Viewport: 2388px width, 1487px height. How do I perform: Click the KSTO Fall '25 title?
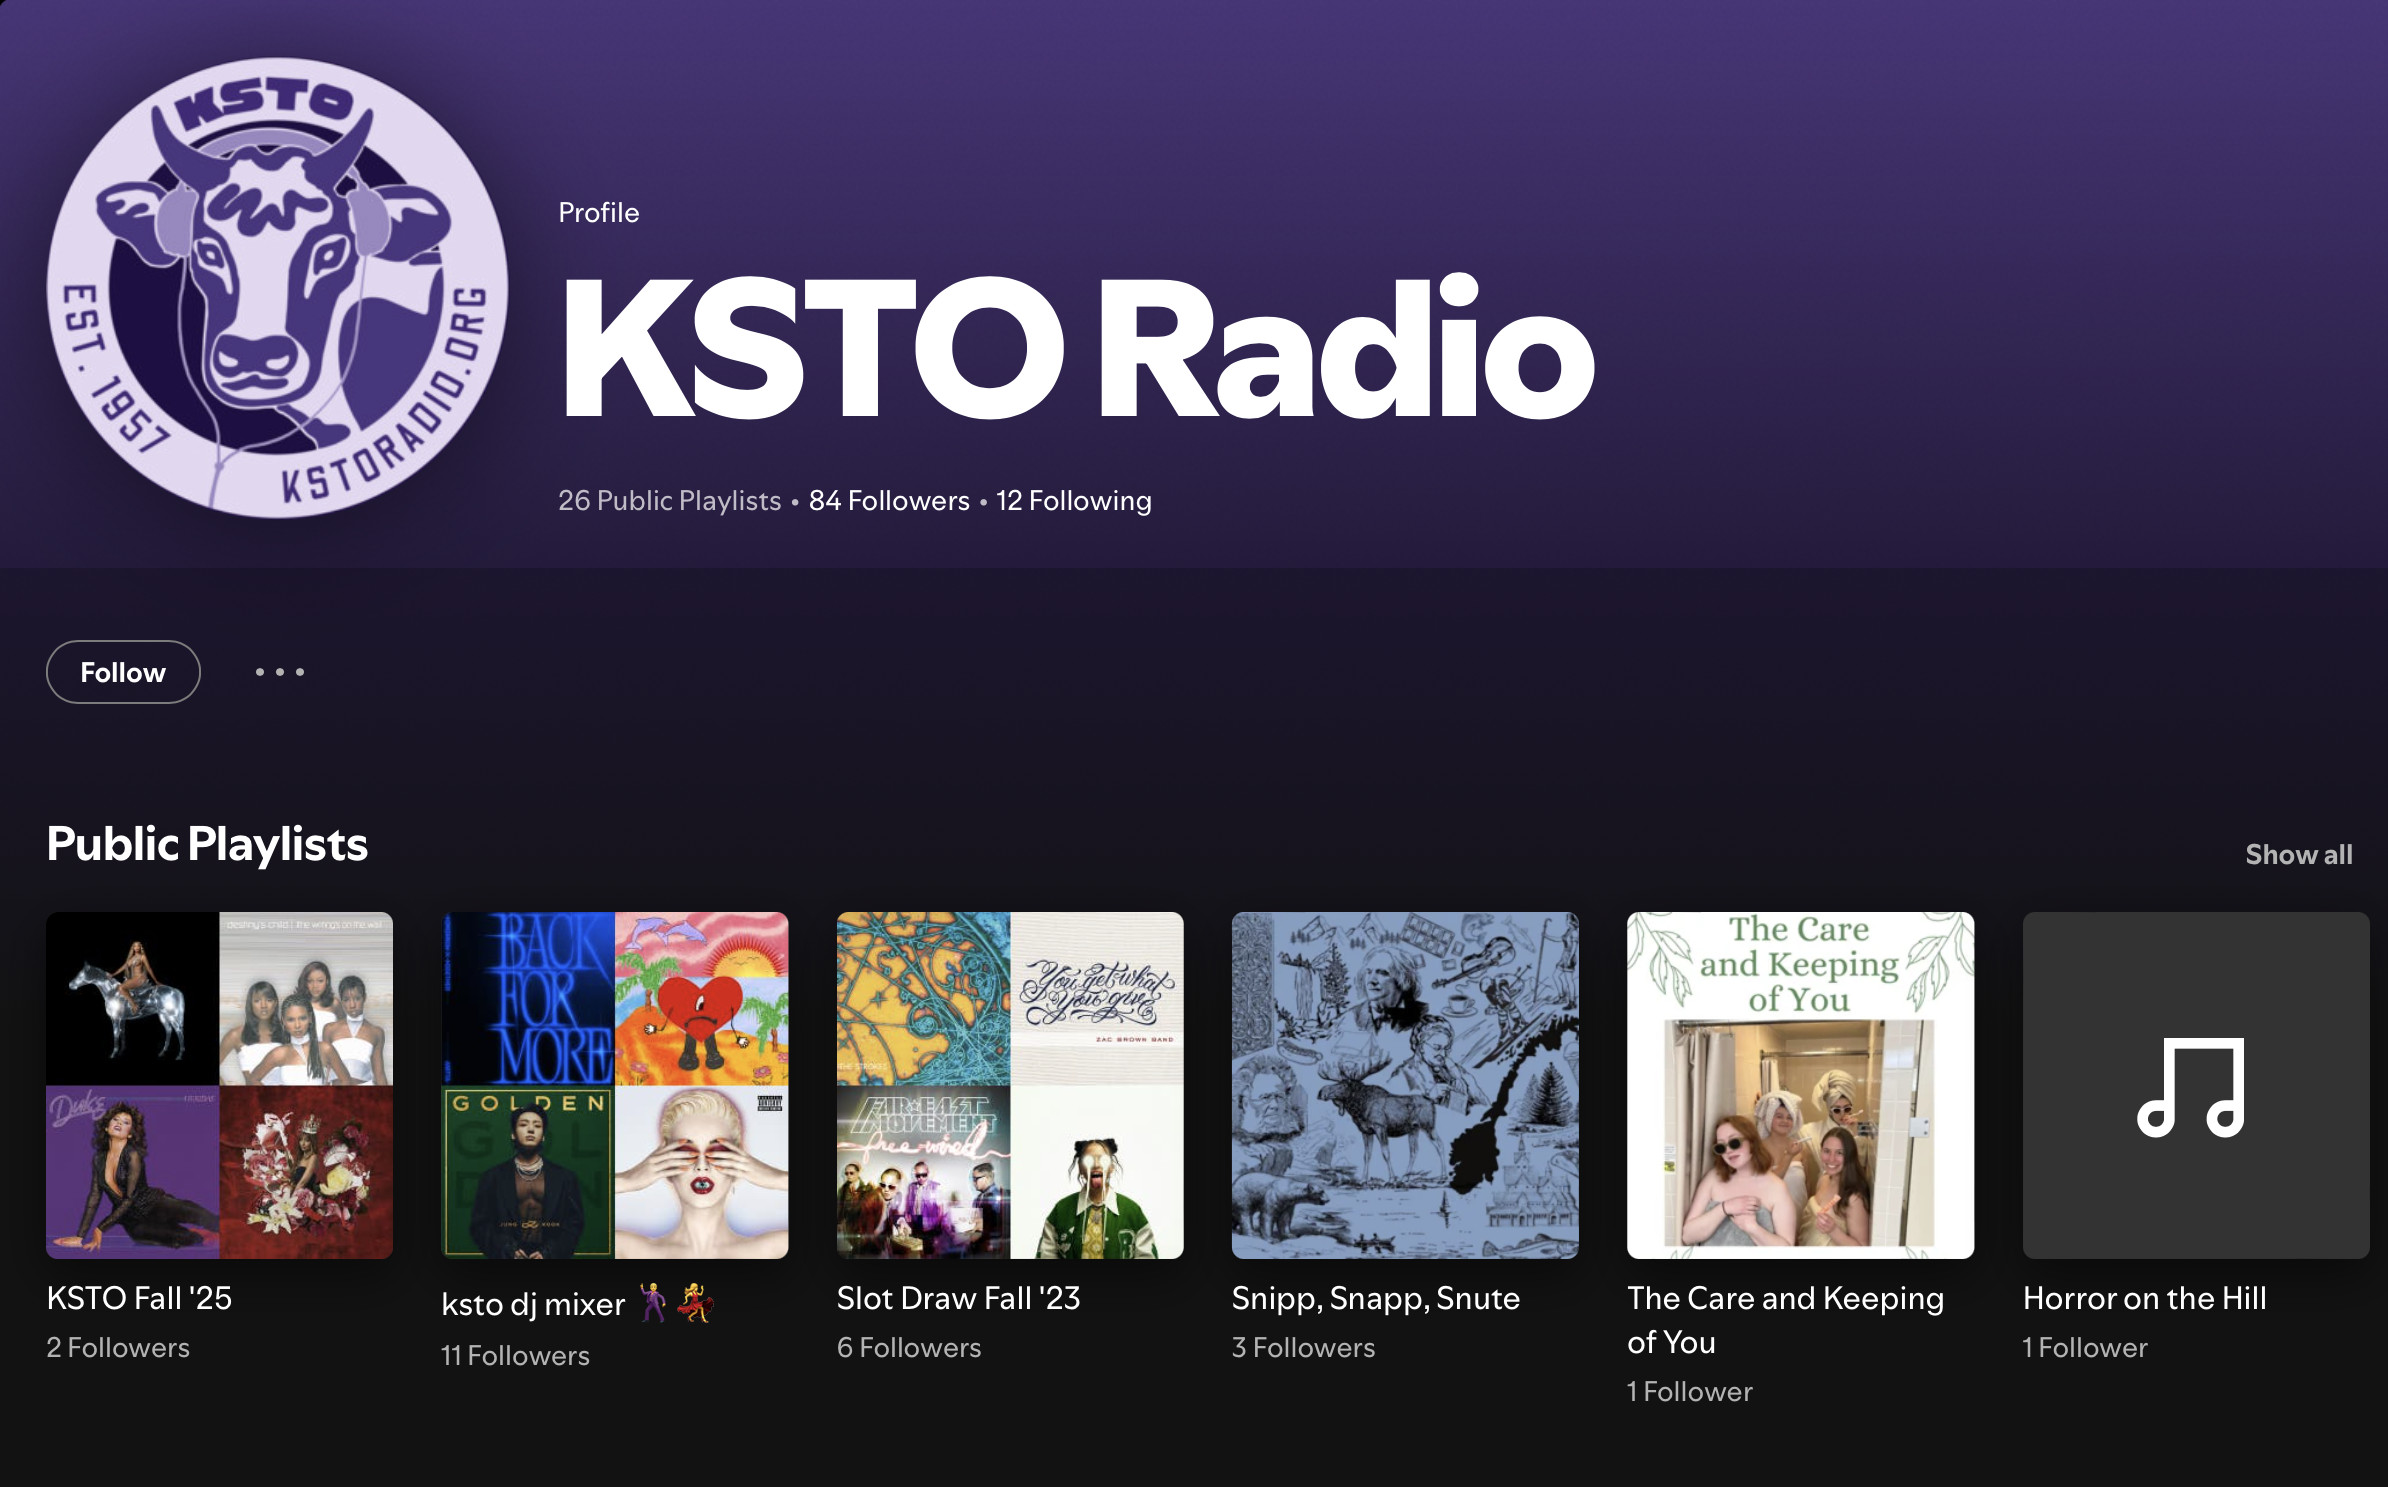tap(139, 1297)
